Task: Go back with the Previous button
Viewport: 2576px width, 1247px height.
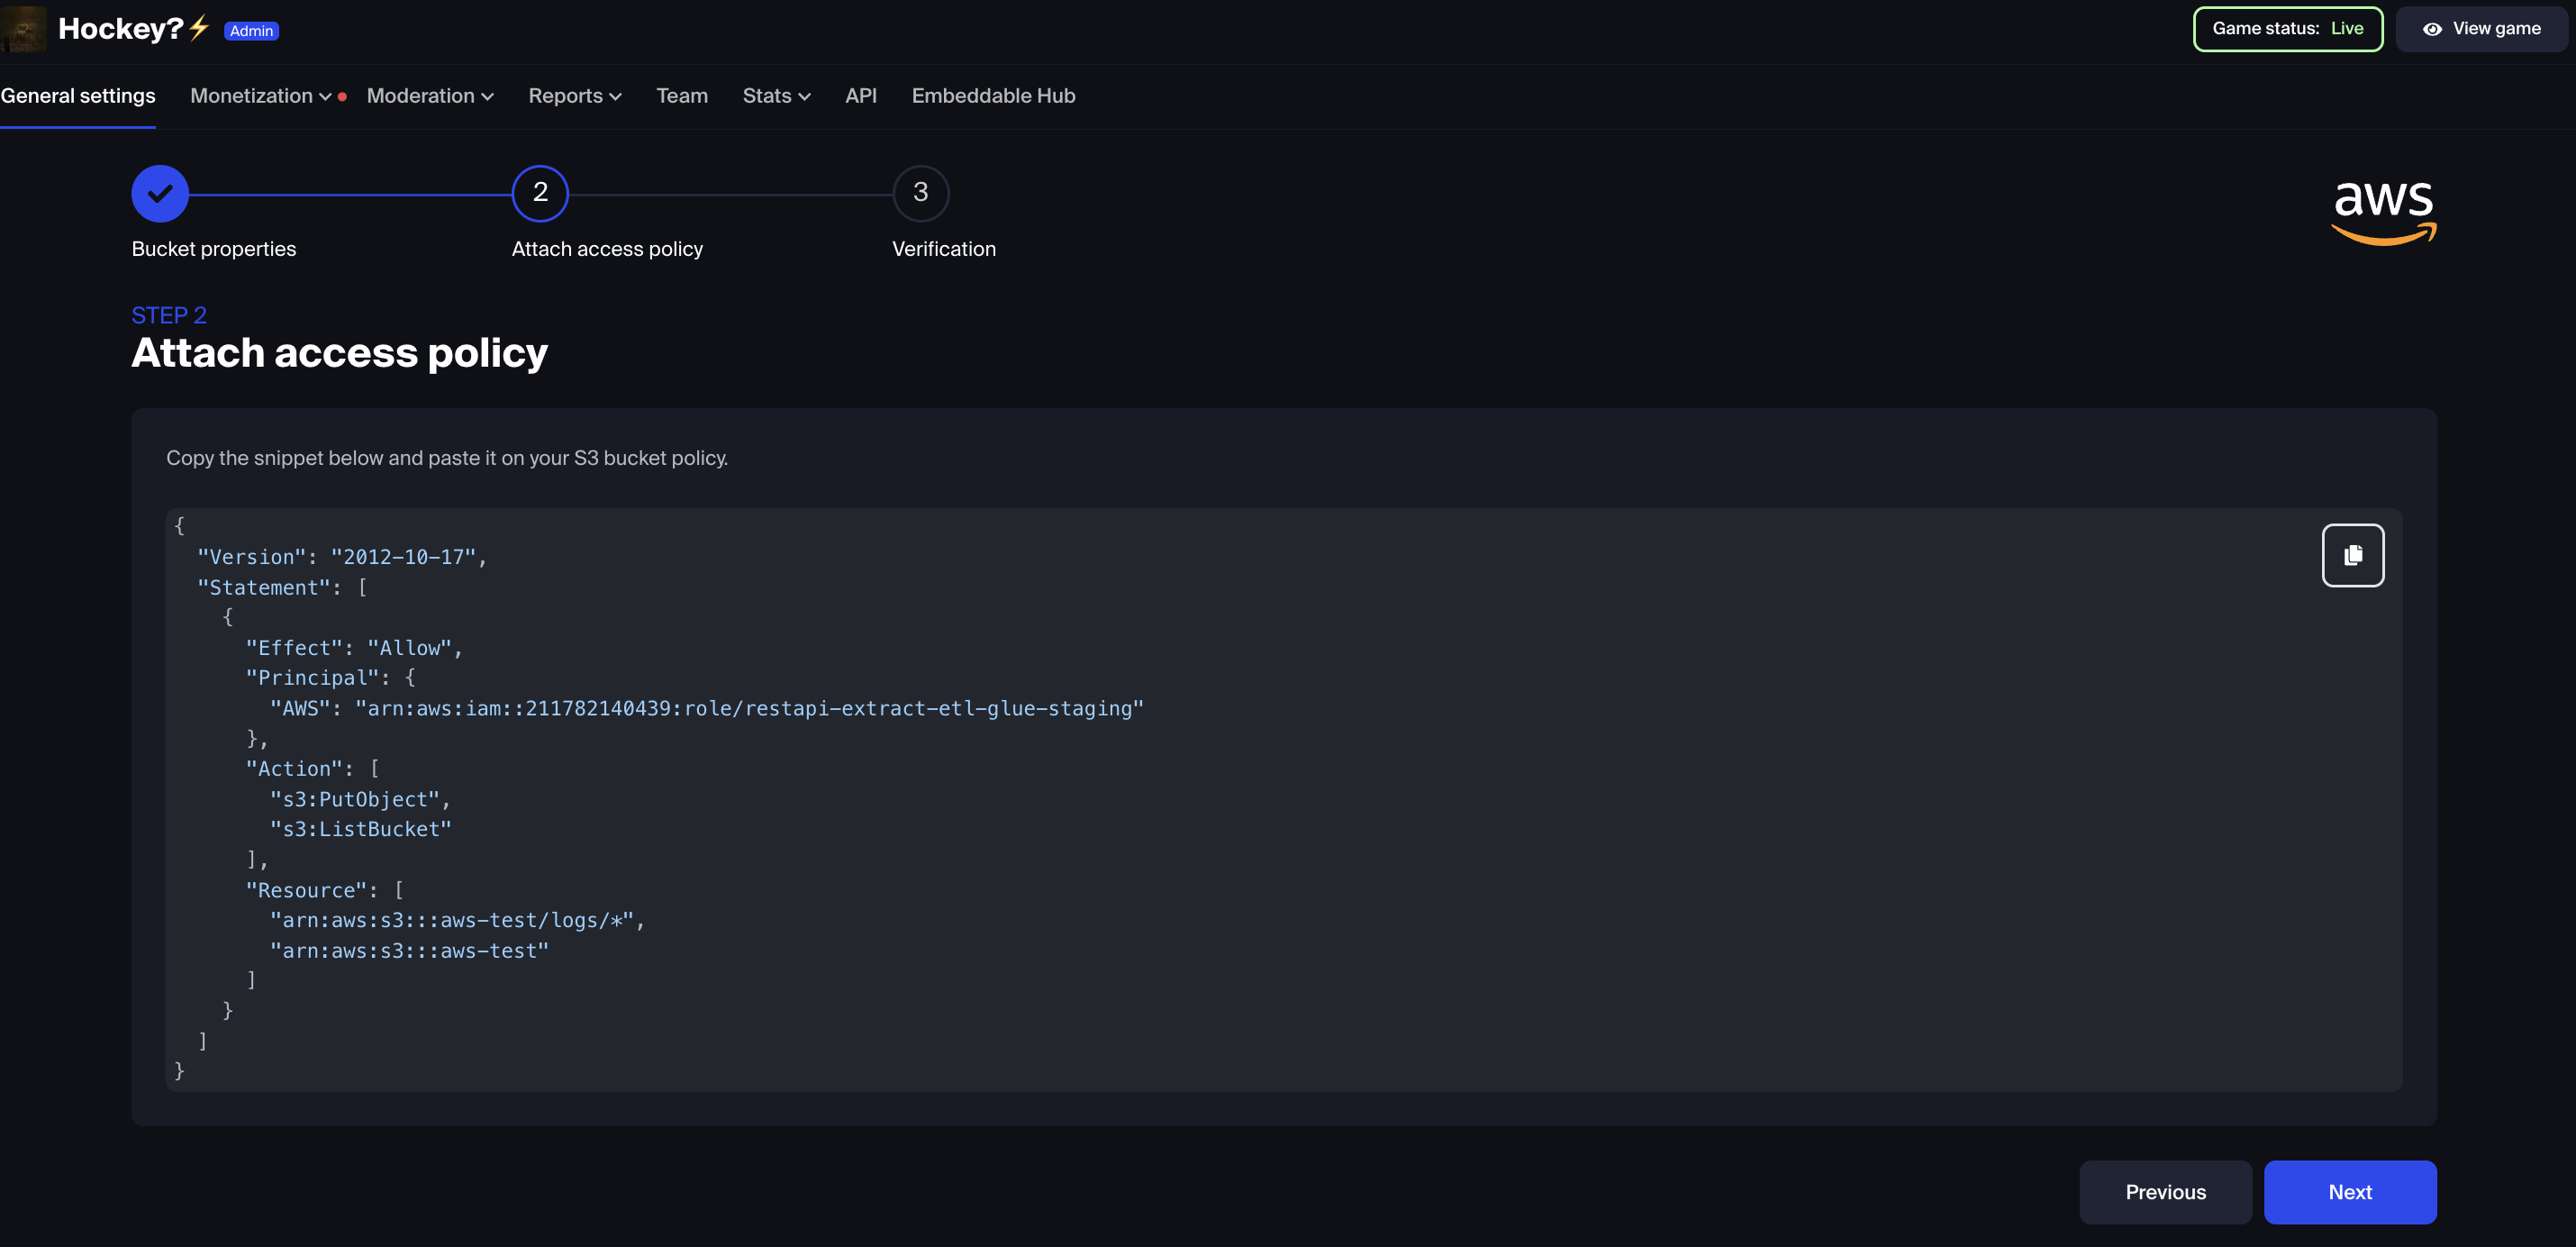Action: (2165, 1192)
